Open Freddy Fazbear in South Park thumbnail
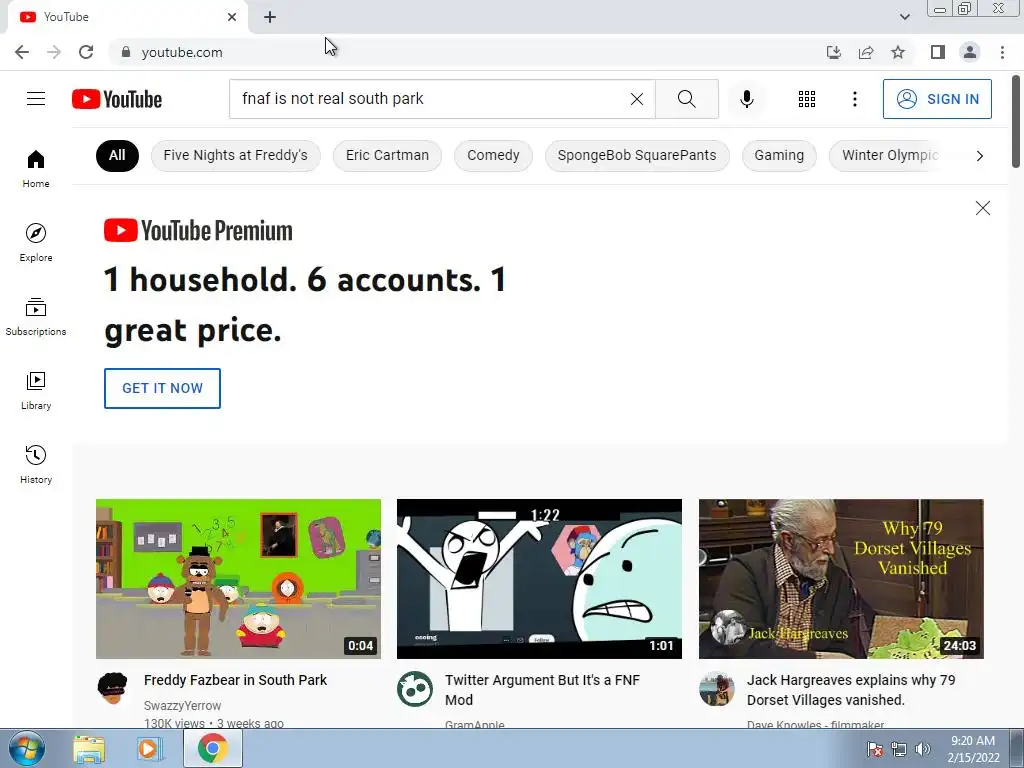Viewport: 1024px width, 768px height. [x=238, y=579]
